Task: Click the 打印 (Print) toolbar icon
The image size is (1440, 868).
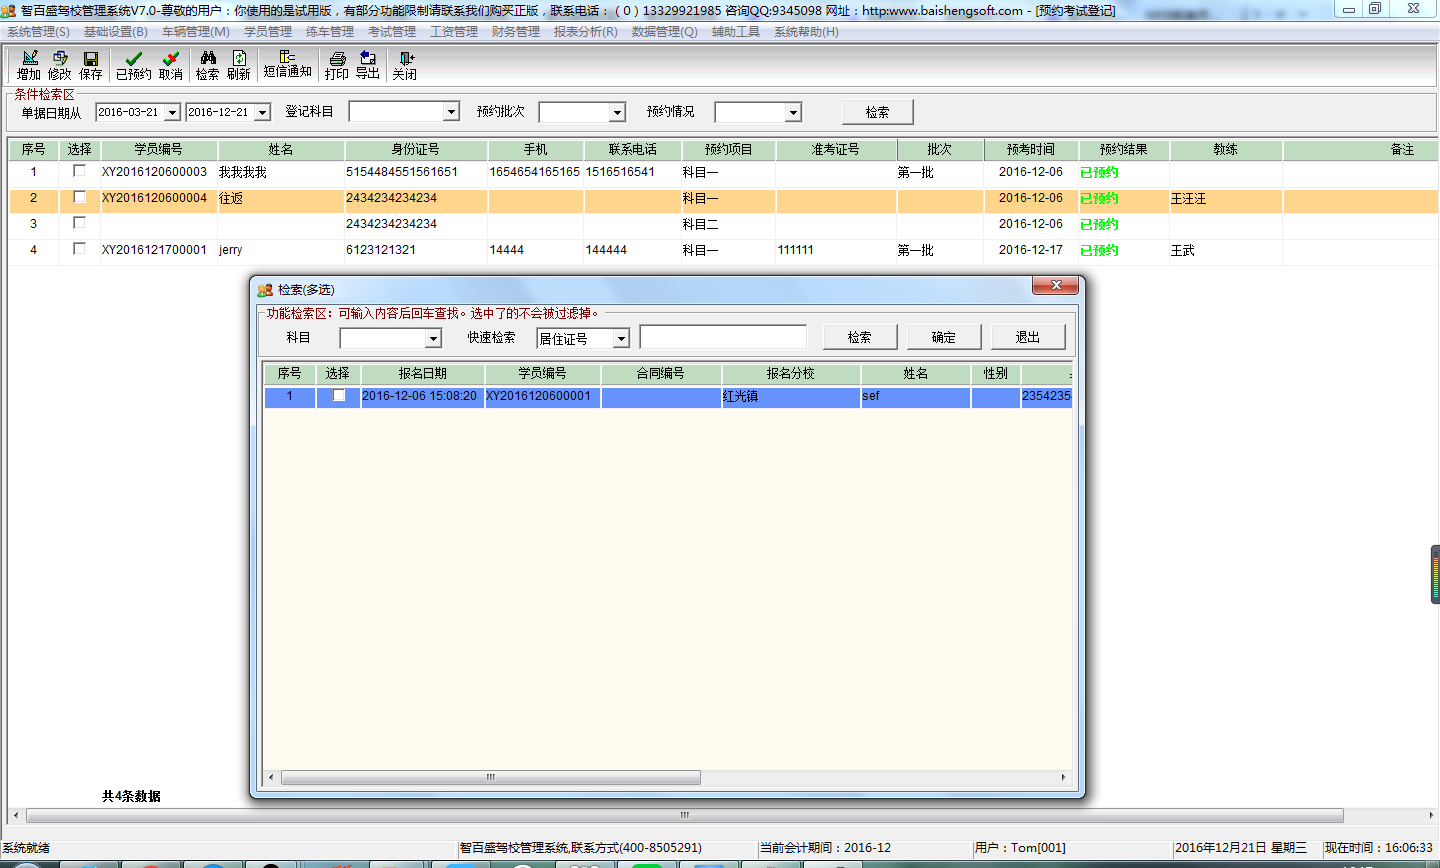Action: click(337, 66)
